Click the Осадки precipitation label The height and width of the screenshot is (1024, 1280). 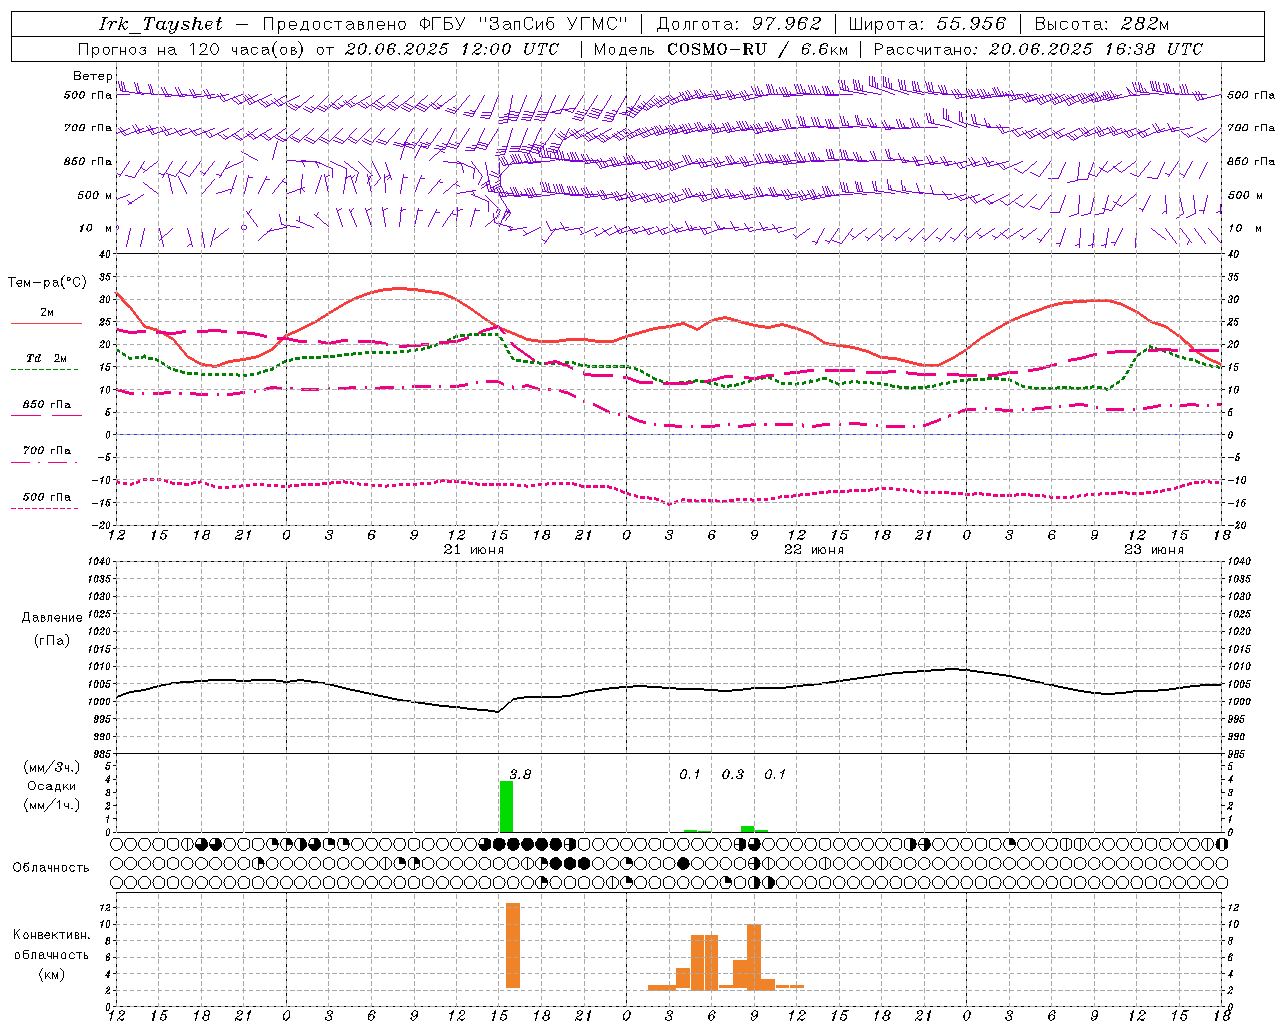coord(52,786)
